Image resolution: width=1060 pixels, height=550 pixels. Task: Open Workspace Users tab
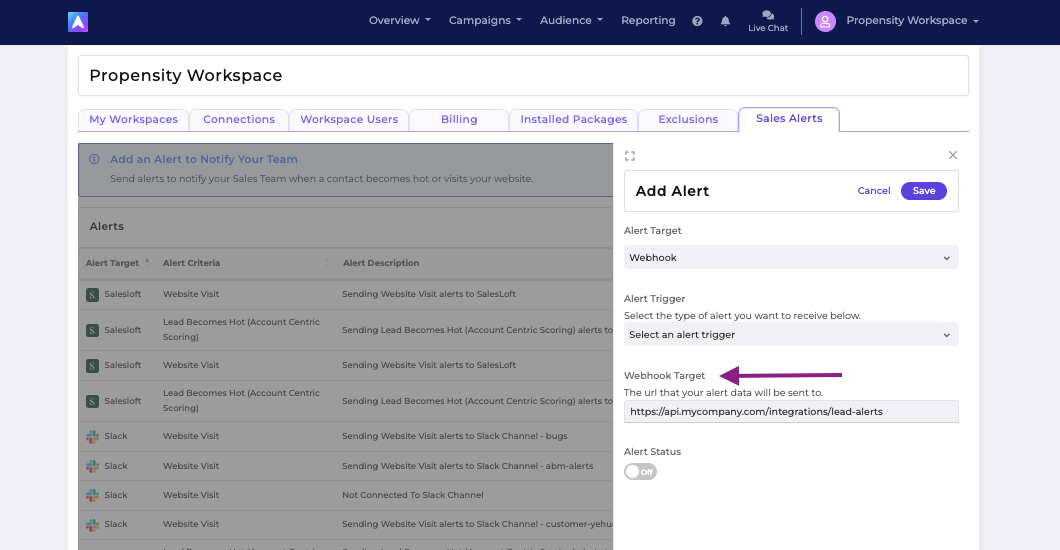pyautogui.click(x=349, y=120)
